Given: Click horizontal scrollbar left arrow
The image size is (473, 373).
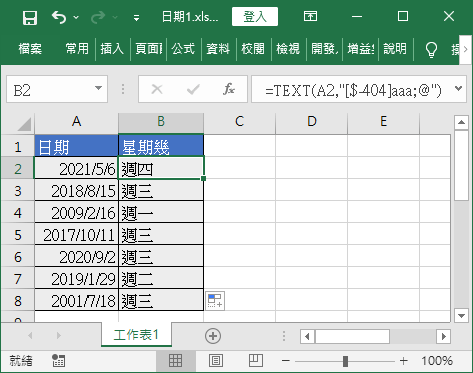Looking at the screenshot, I should pos(307,336).
